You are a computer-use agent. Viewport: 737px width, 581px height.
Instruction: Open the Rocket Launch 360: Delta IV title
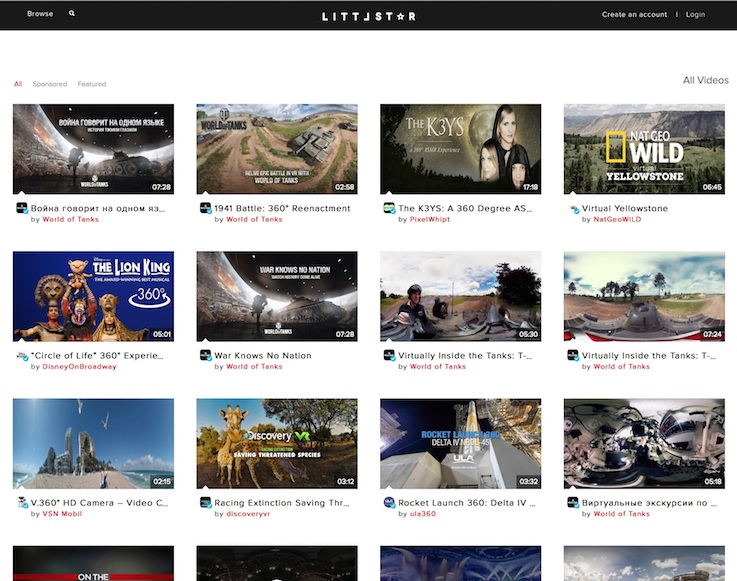click(x=467, y=503)
